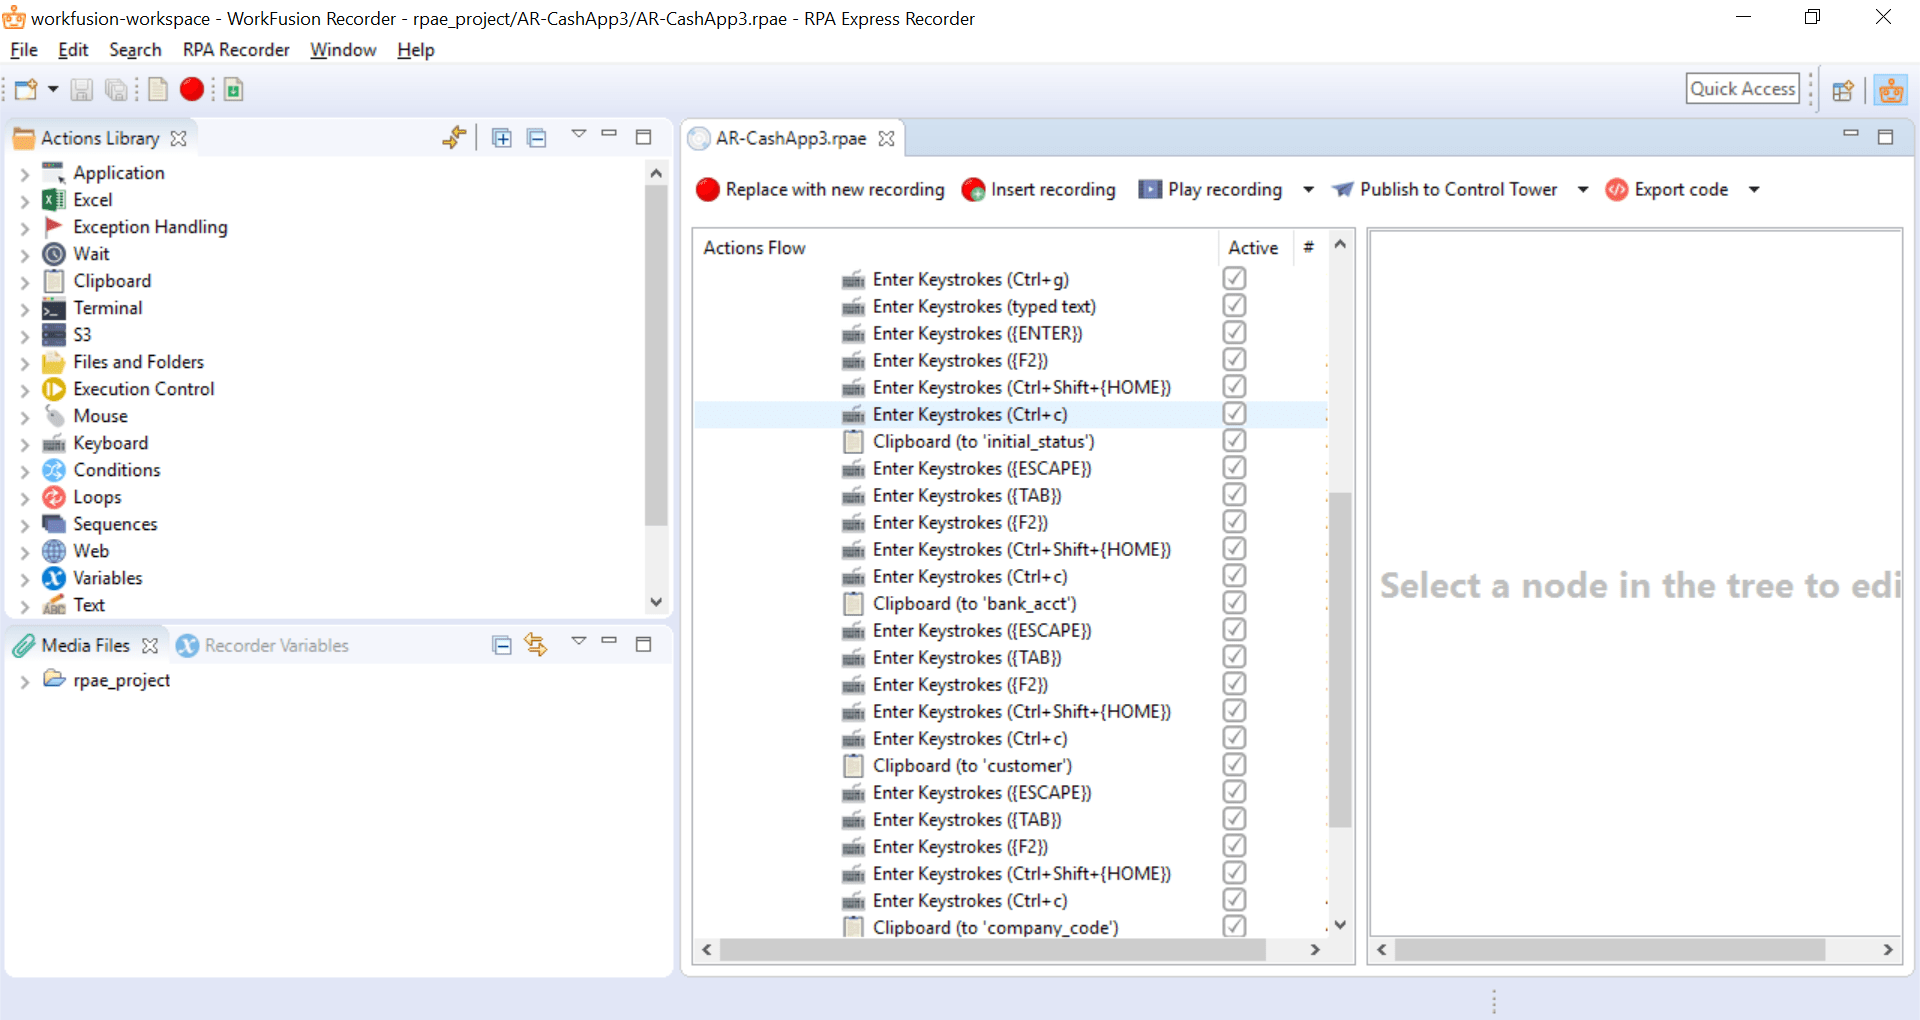Toggle Active checkbox for Enter Keystrokes (typed text)
This screenshot has height=1020, width=1920.
(1234, 305)
